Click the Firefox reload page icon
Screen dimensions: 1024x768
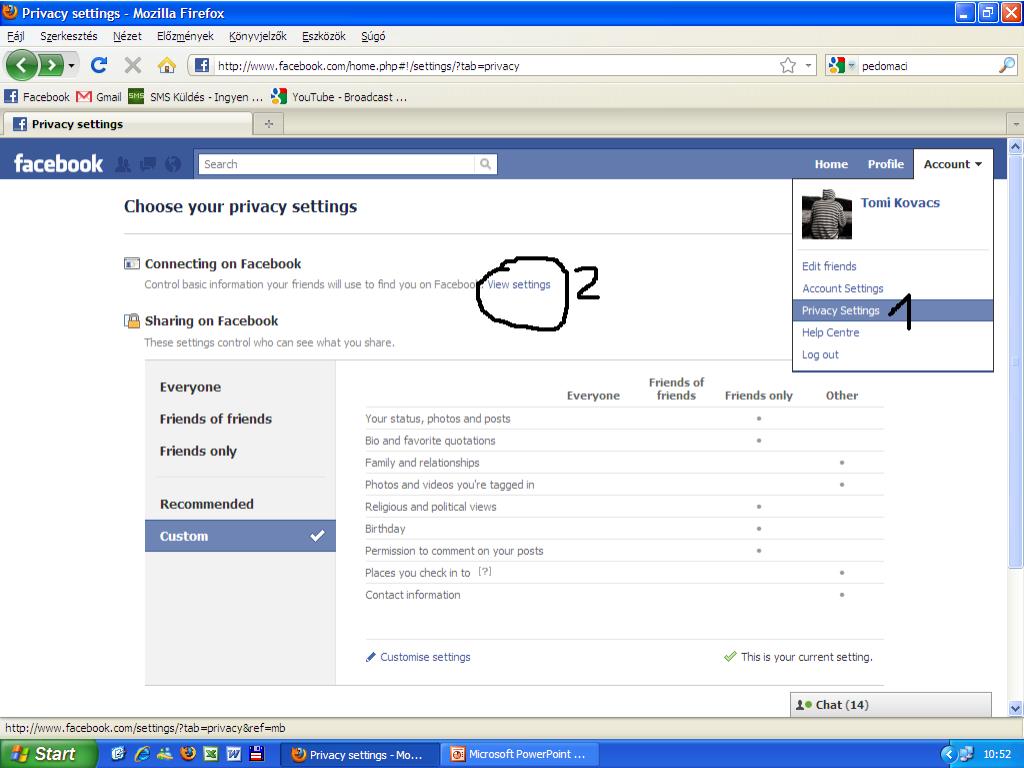(98, 65)
